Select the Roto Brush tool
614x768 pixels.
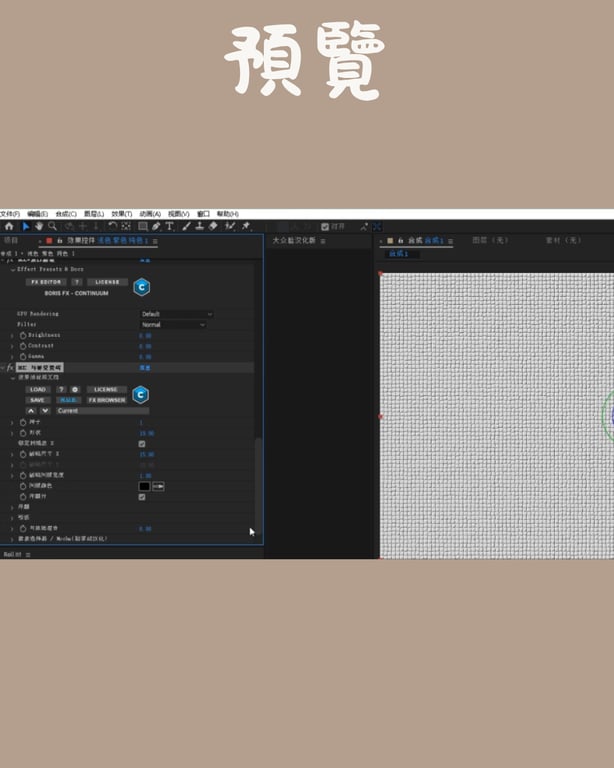point(230,226)
